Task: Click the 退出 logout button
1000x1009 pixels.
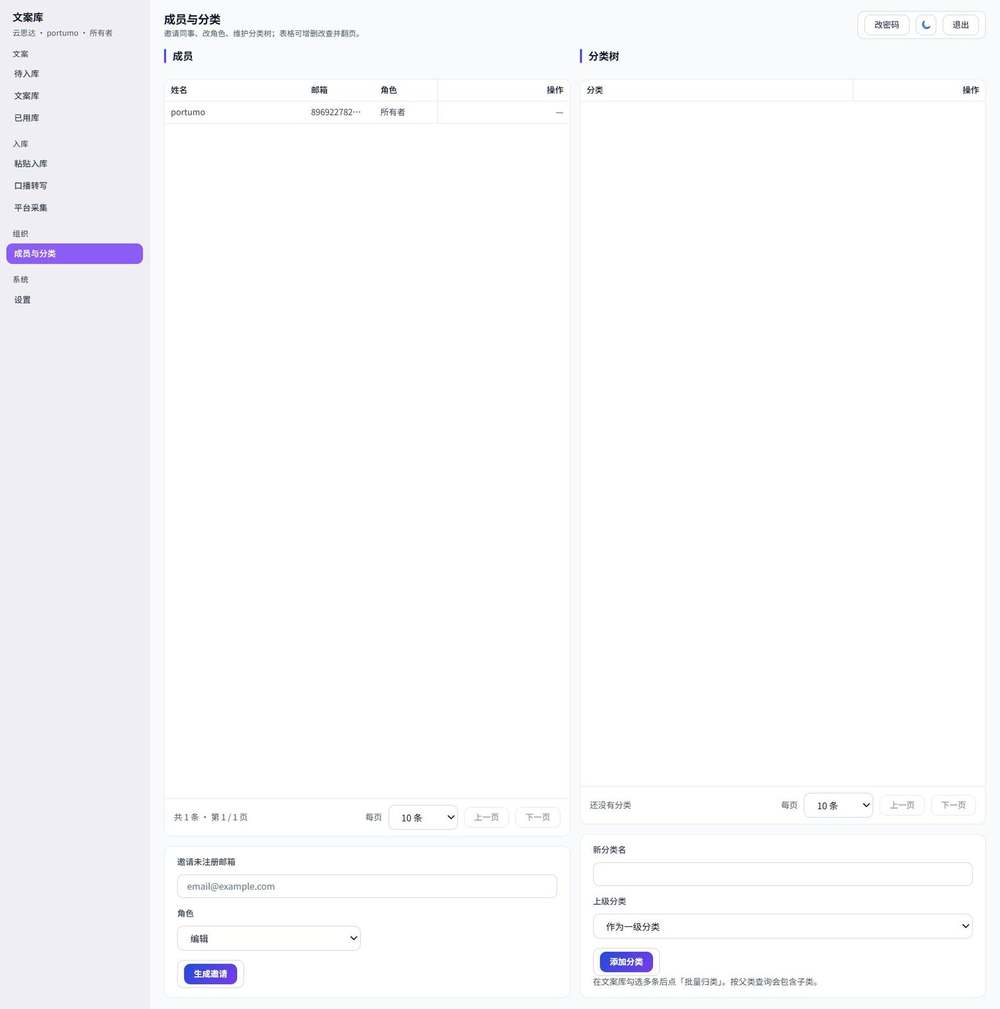Action: [960, 25]
